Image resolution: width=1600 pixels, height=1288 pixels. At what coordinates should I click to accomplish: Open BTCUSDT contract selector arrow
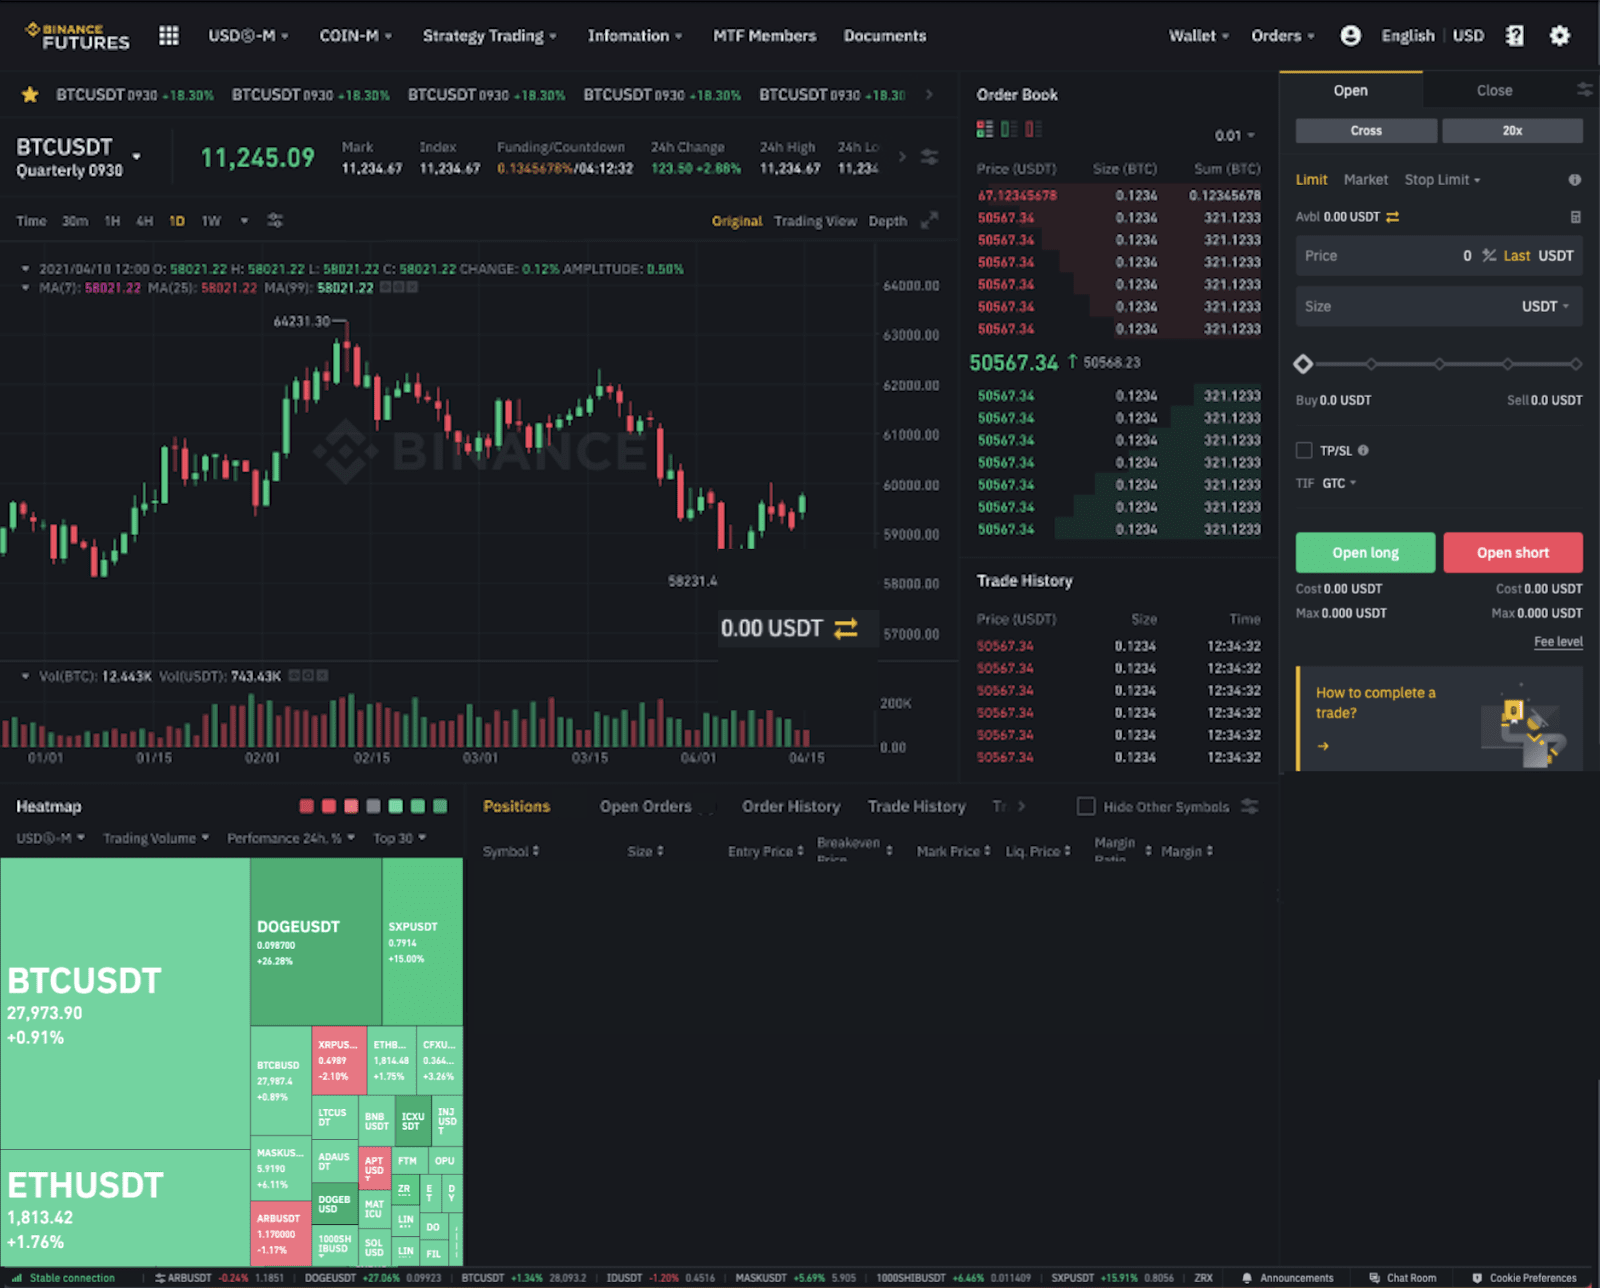pos(137,157)
